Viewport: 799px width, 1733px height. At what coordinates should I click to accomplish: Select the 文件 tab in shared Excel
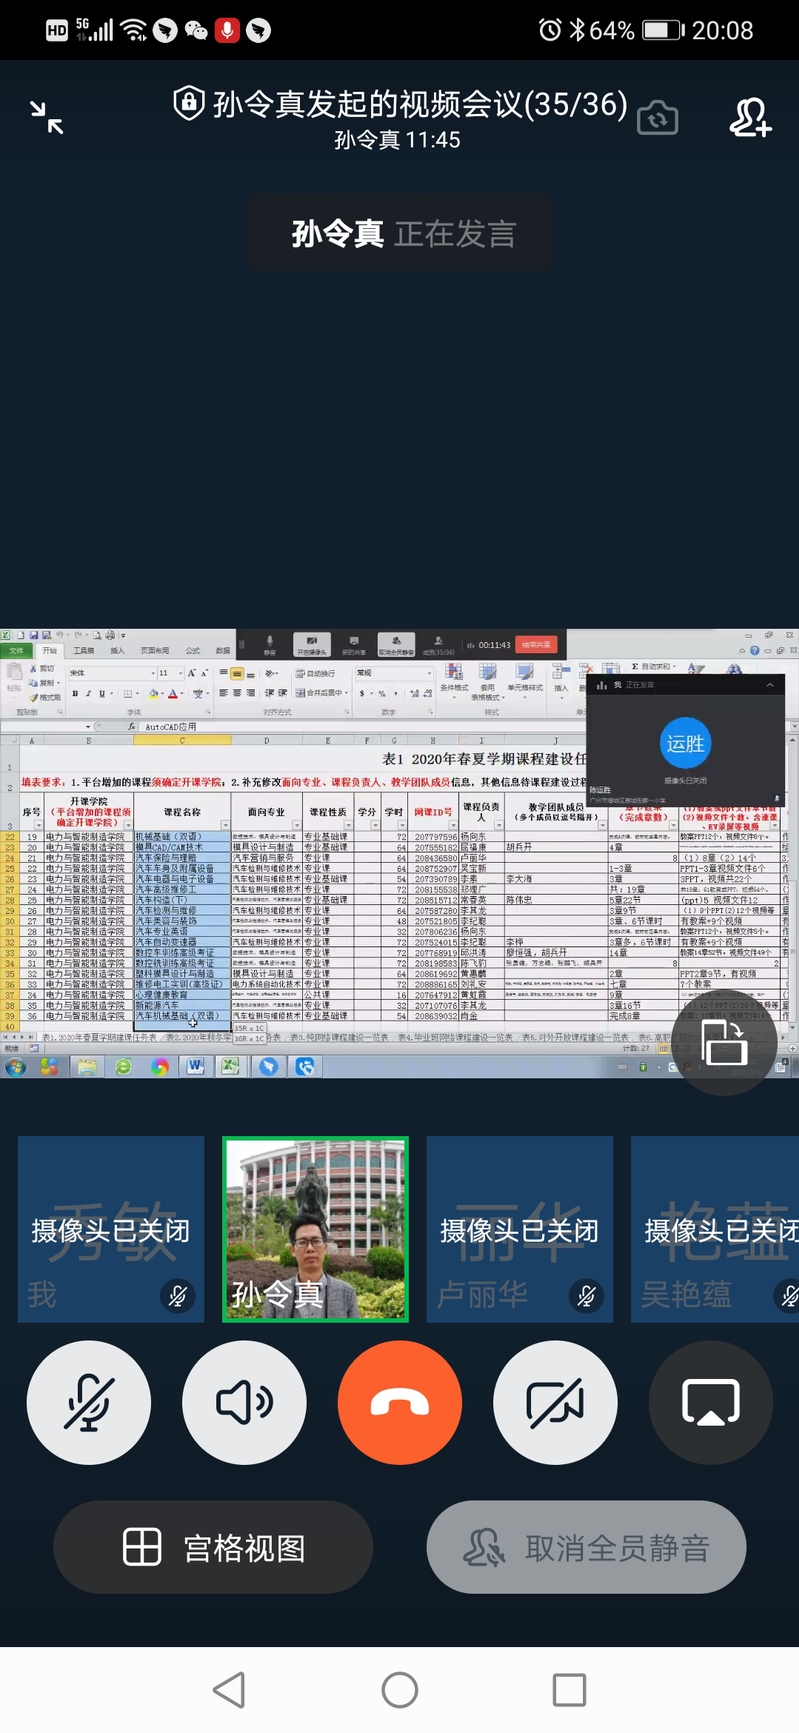pyautogui.click(x=16, y=651)
